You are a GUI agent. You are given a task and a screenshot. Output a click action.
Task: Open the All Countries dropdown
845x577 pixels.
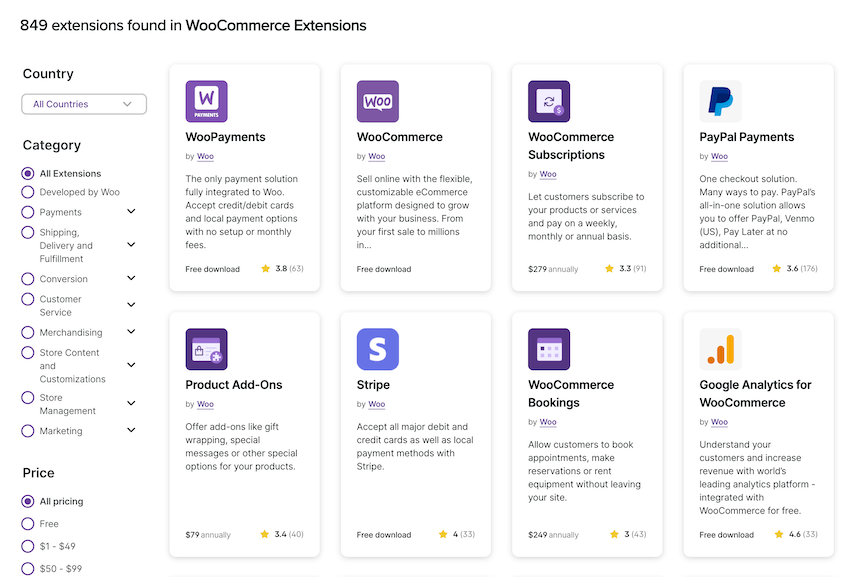click(x=84, y=104)
